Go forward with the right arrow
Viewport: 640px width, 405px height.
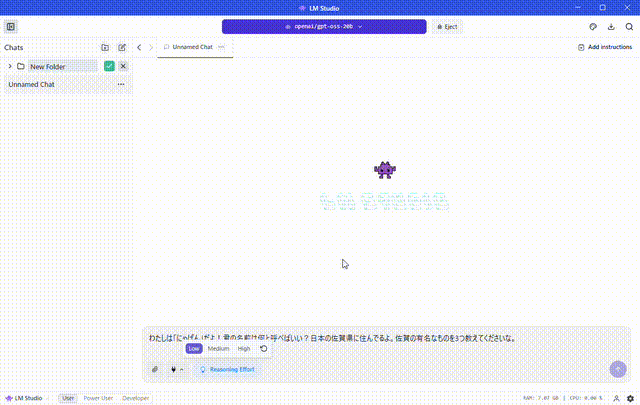point(151,47)
